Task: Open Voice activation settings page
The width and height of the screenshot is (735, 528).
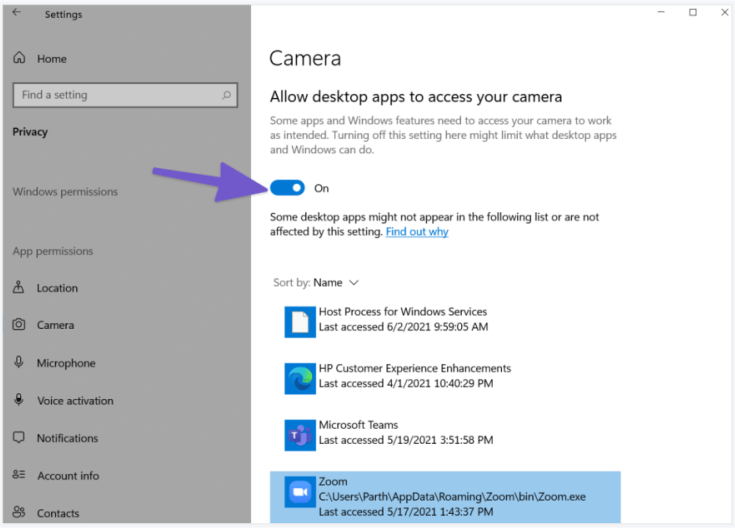Action: click(75, 401)
